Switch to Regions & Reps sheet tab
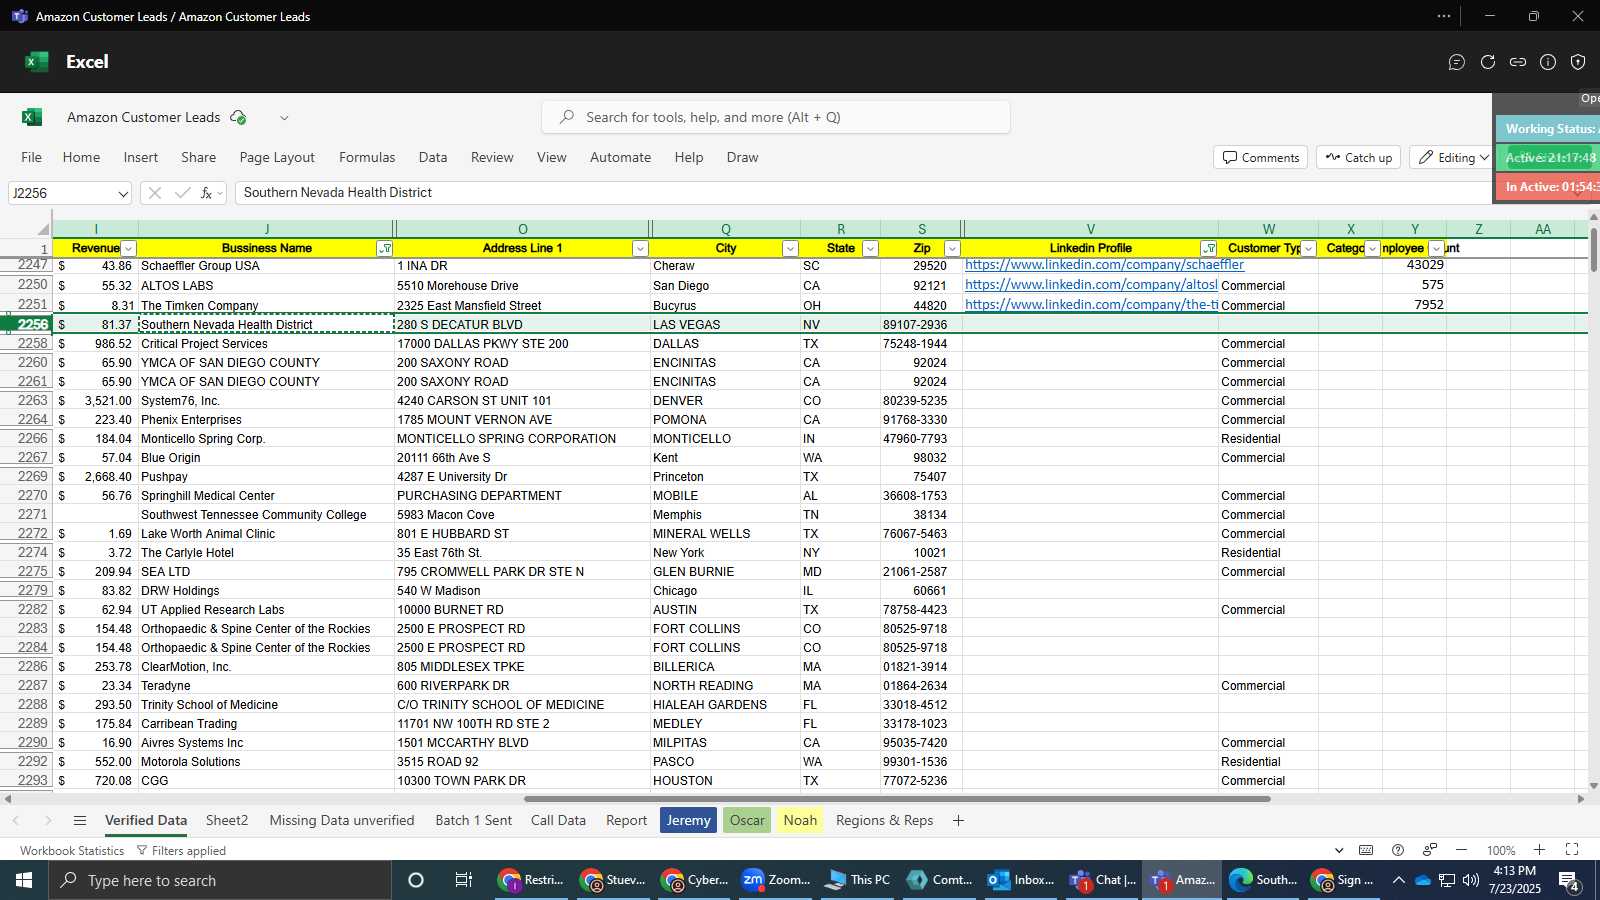This screenshot has height=900, width=1600. (884, 820)
